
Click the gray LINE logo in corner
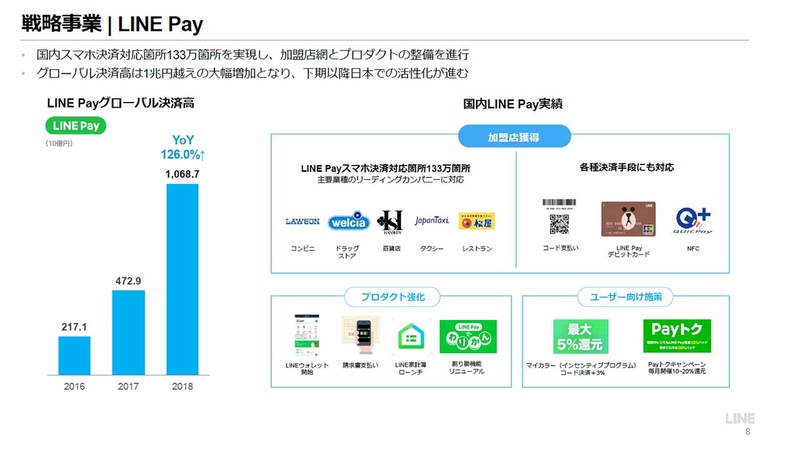(740, 419)
